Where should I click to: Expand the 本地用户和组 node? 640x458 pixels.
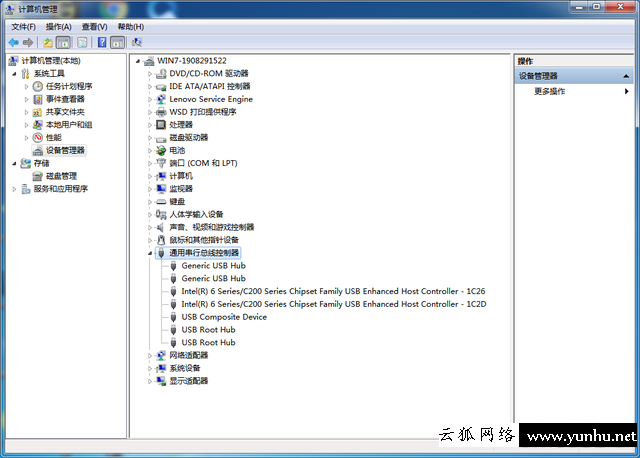pos(27,125)
